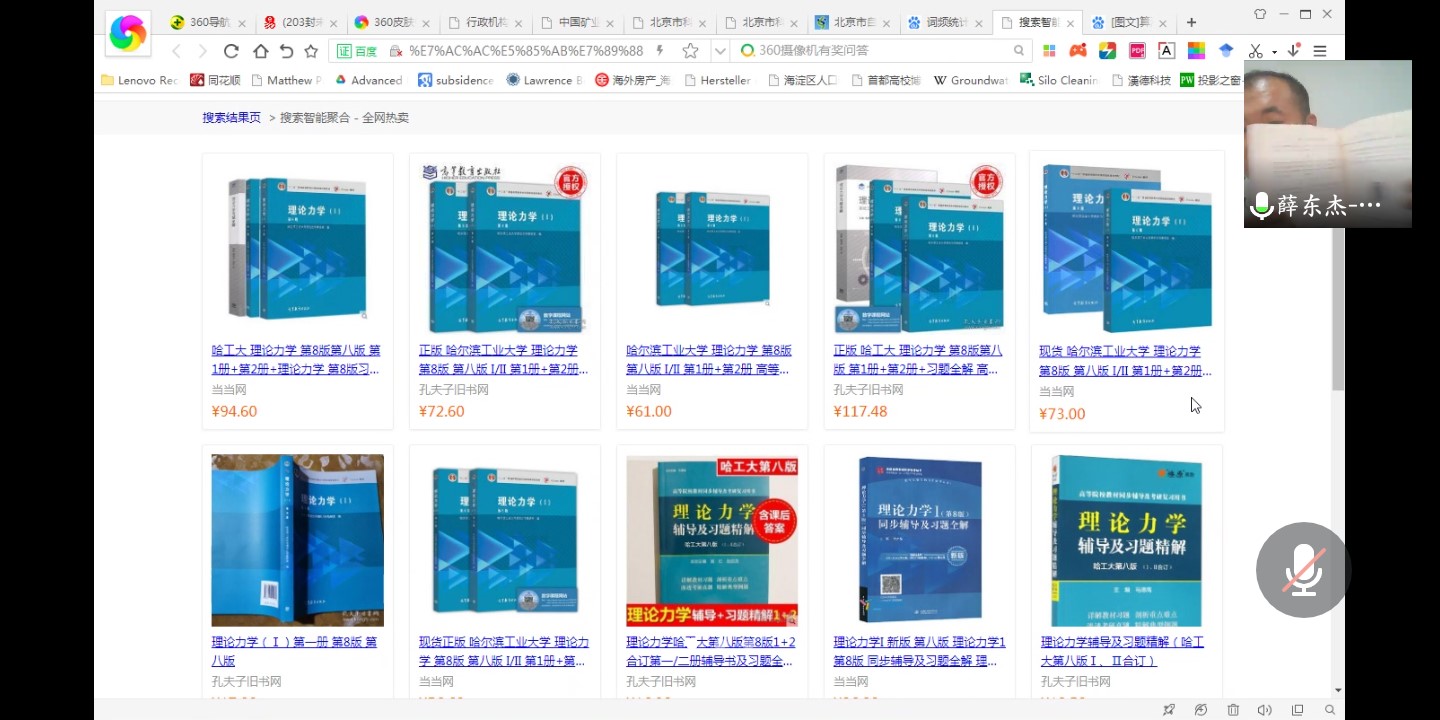
Task: Open the rainbow color grid extension
Action: pos(1196,51)
